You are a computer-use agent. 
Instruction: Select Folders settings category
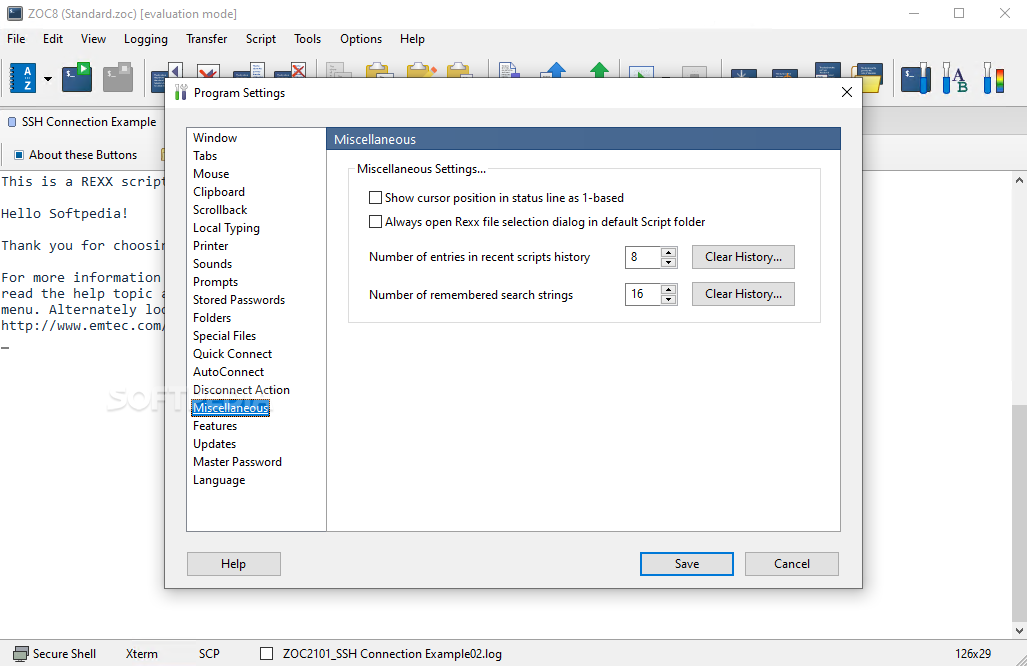(x=212, y=318)
